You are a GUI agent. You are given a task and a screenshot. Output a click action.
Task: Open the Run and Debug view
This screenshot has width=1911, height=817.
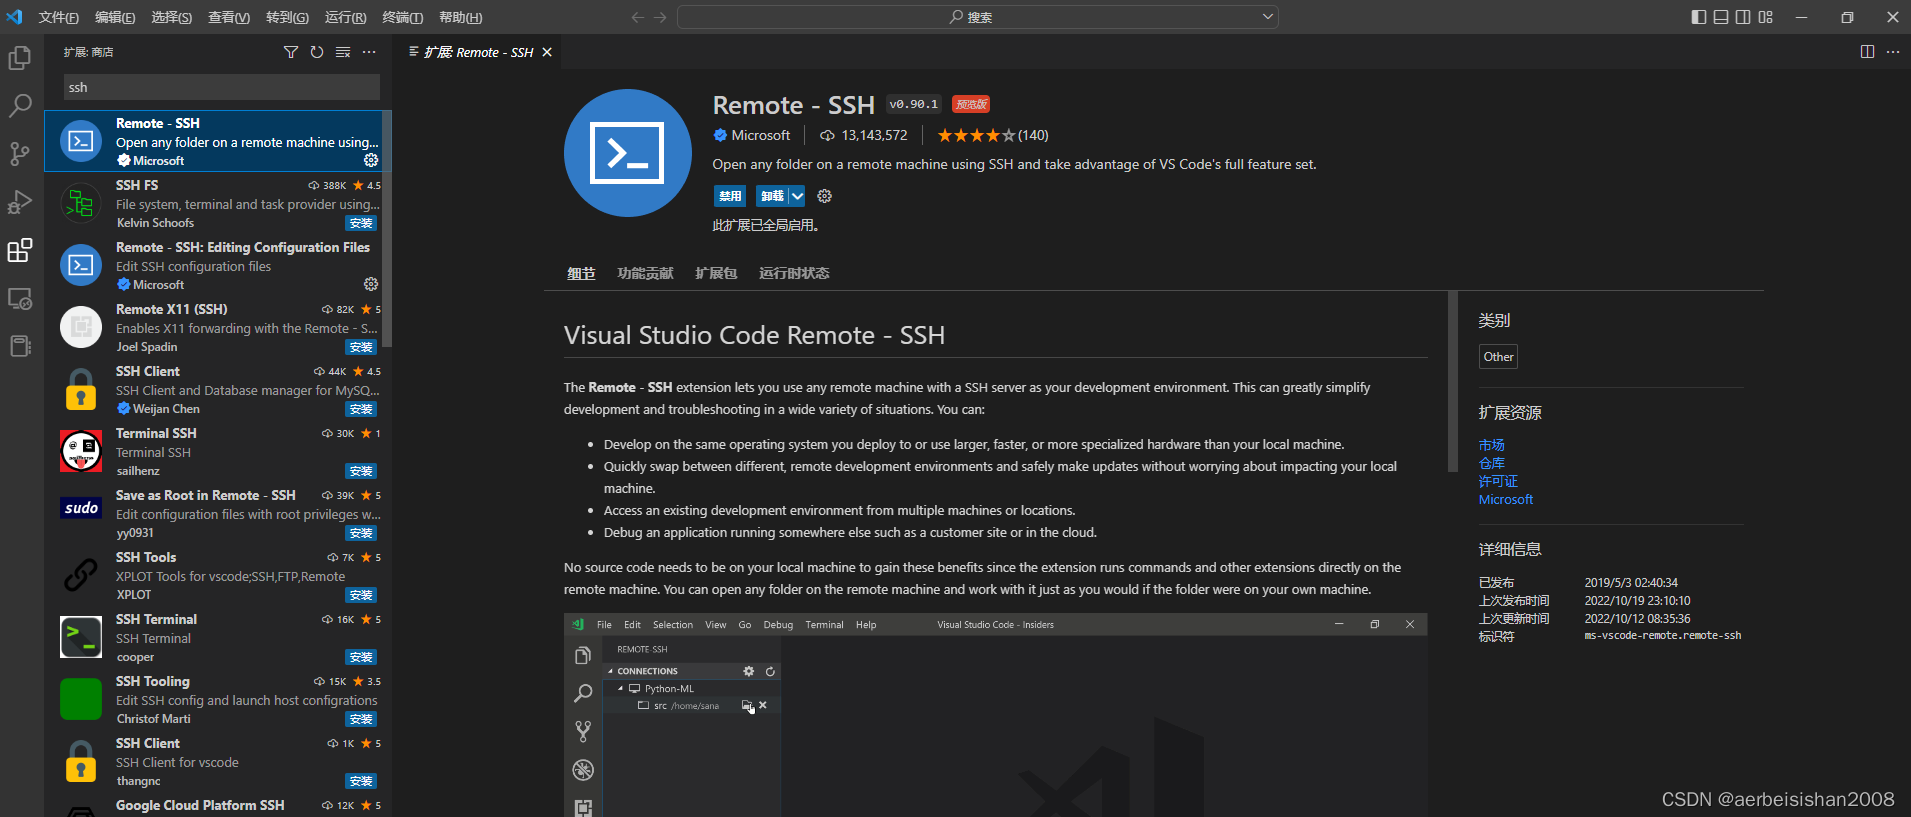20,202
